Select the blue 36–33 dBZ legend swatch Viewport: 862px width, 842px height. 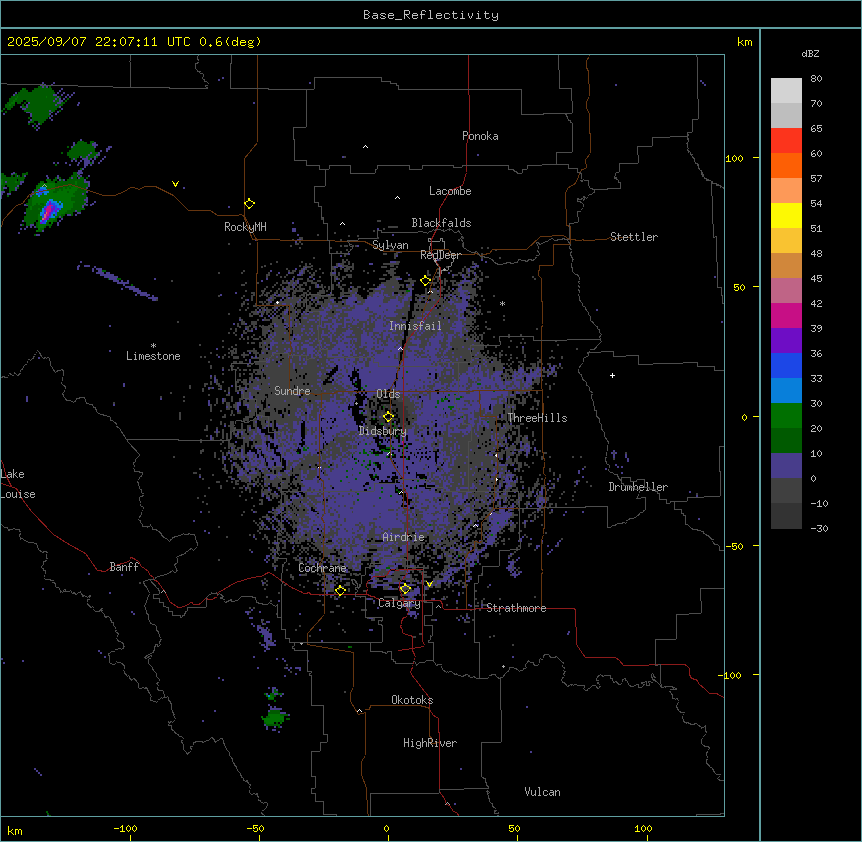[x=786, y=365]
